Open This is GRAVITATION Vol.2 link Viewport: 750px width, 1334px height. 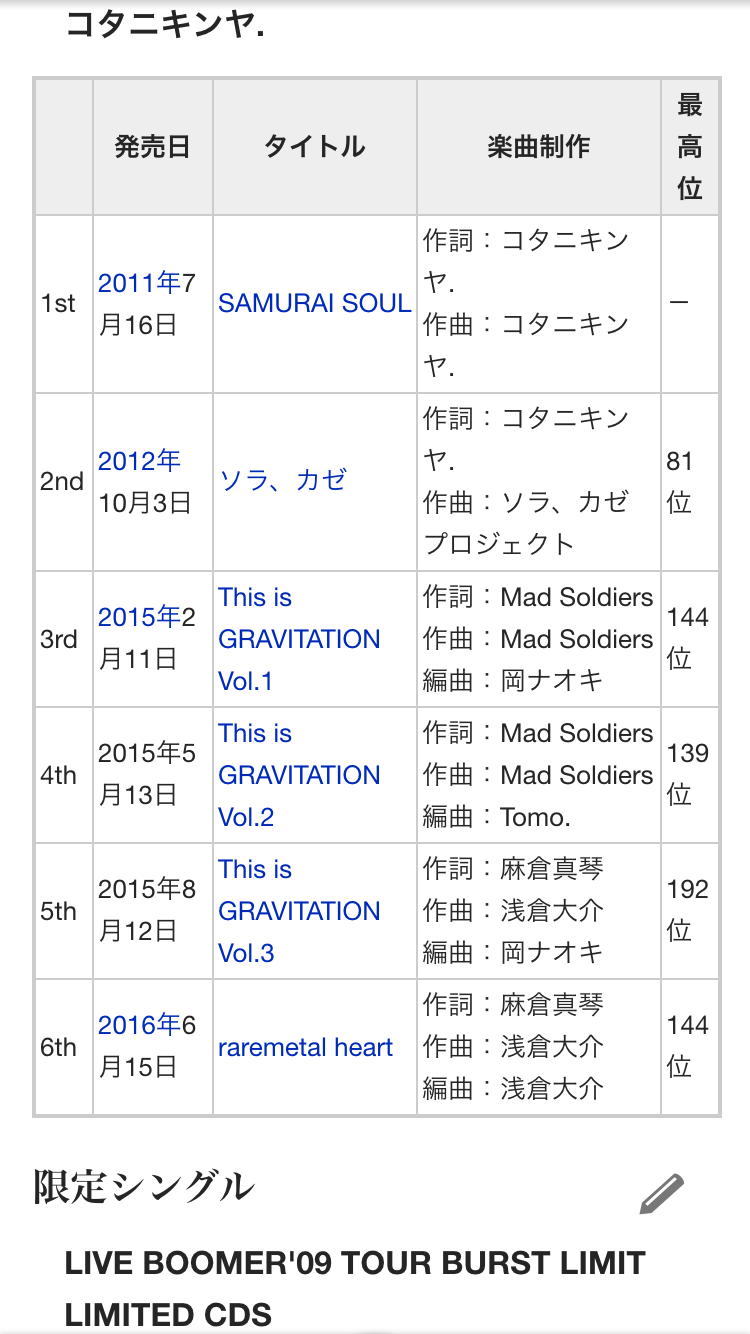pyautogui.click(x=299, y=775)
